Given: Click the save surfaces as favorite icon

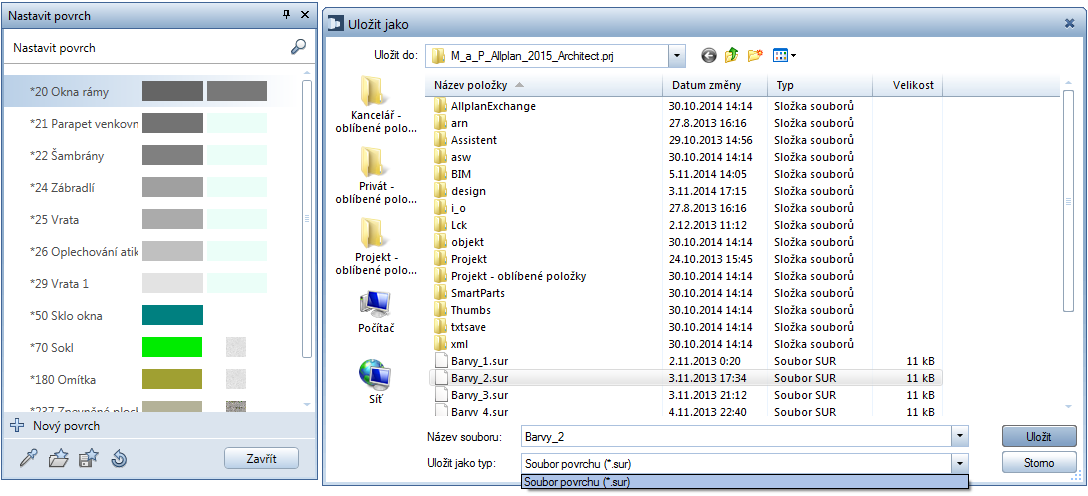Looking at the screenshot, I should pyautogui.click(x=88, y=459).
